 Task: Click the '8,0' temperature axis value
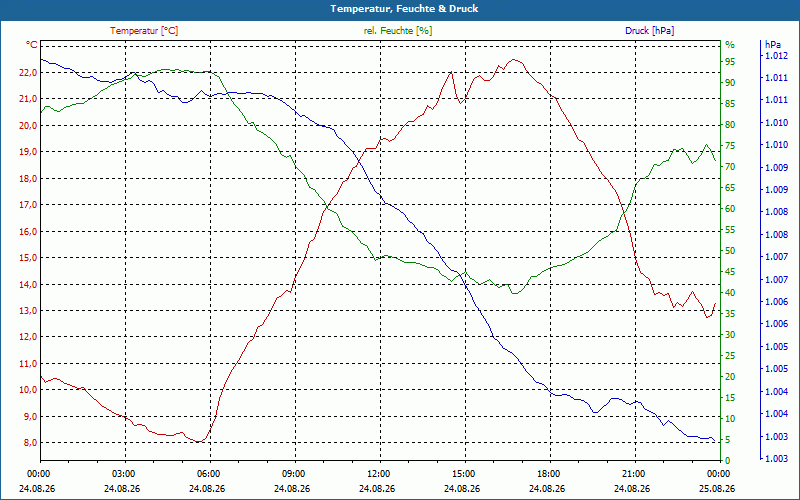point(30,443)
